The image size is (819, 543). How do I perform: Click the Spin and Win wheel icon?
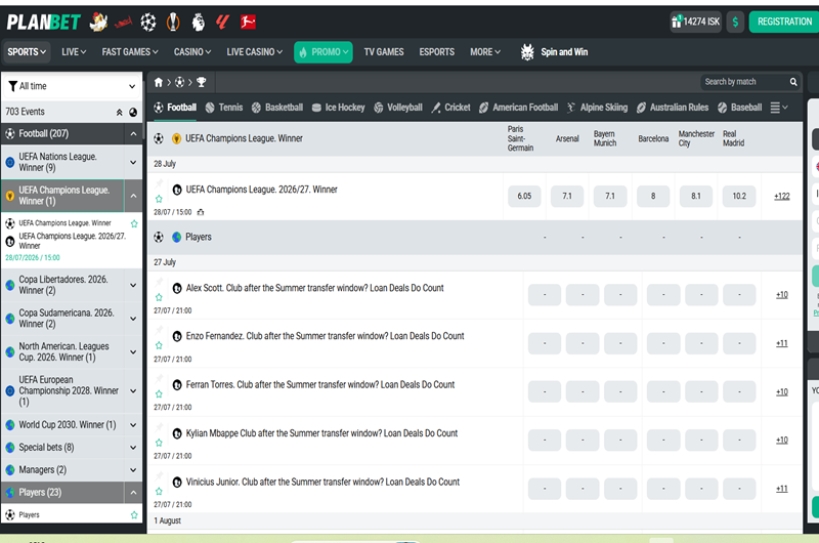tap(528, 52)
